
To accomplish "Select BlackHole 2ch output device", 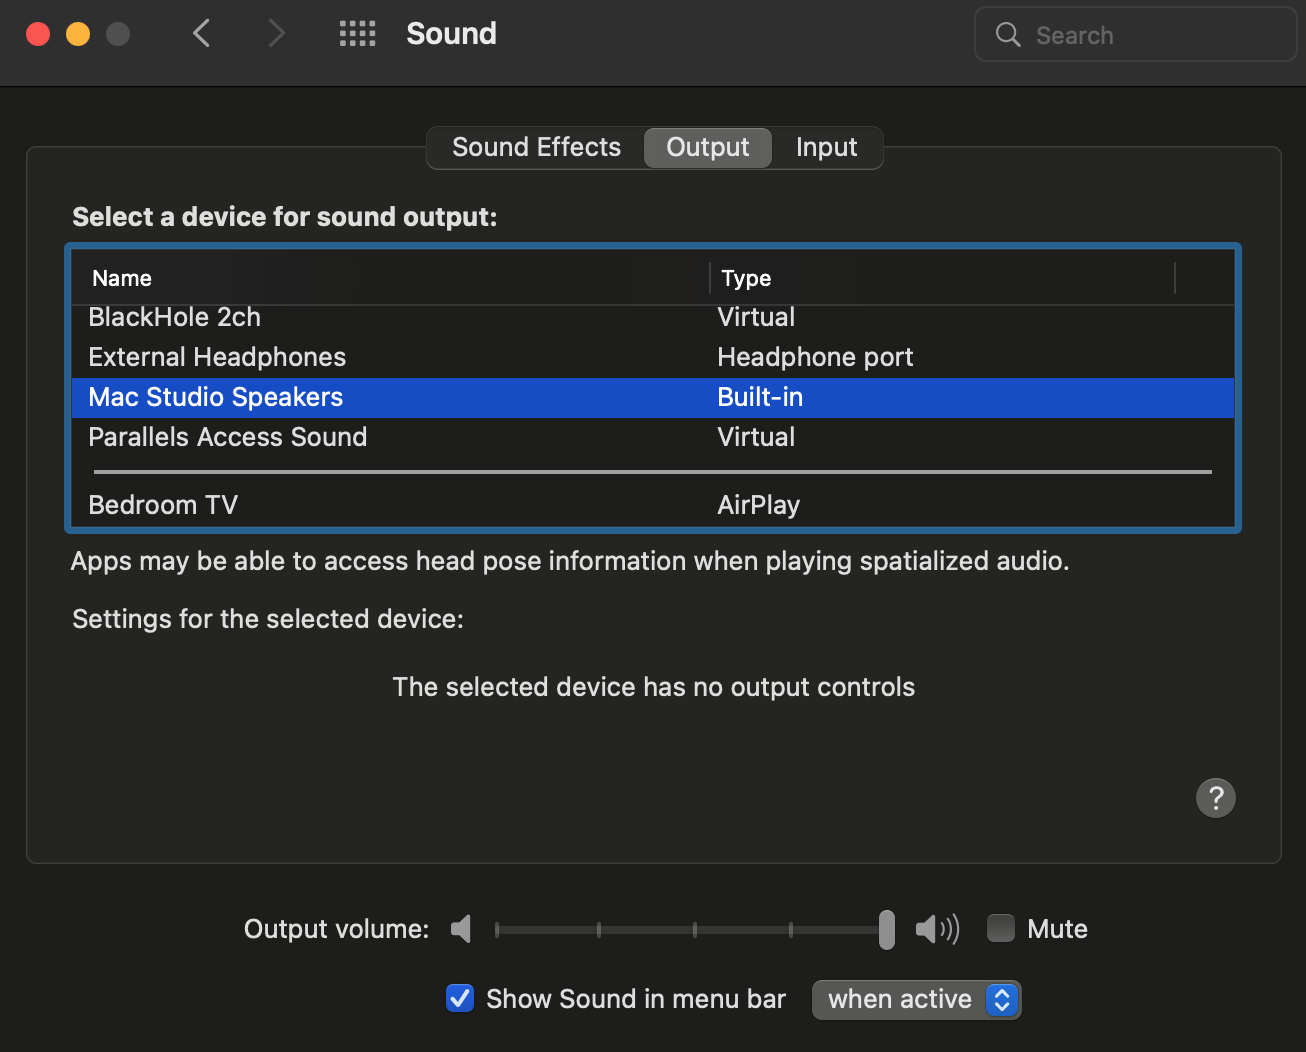I will click(175, 318).
